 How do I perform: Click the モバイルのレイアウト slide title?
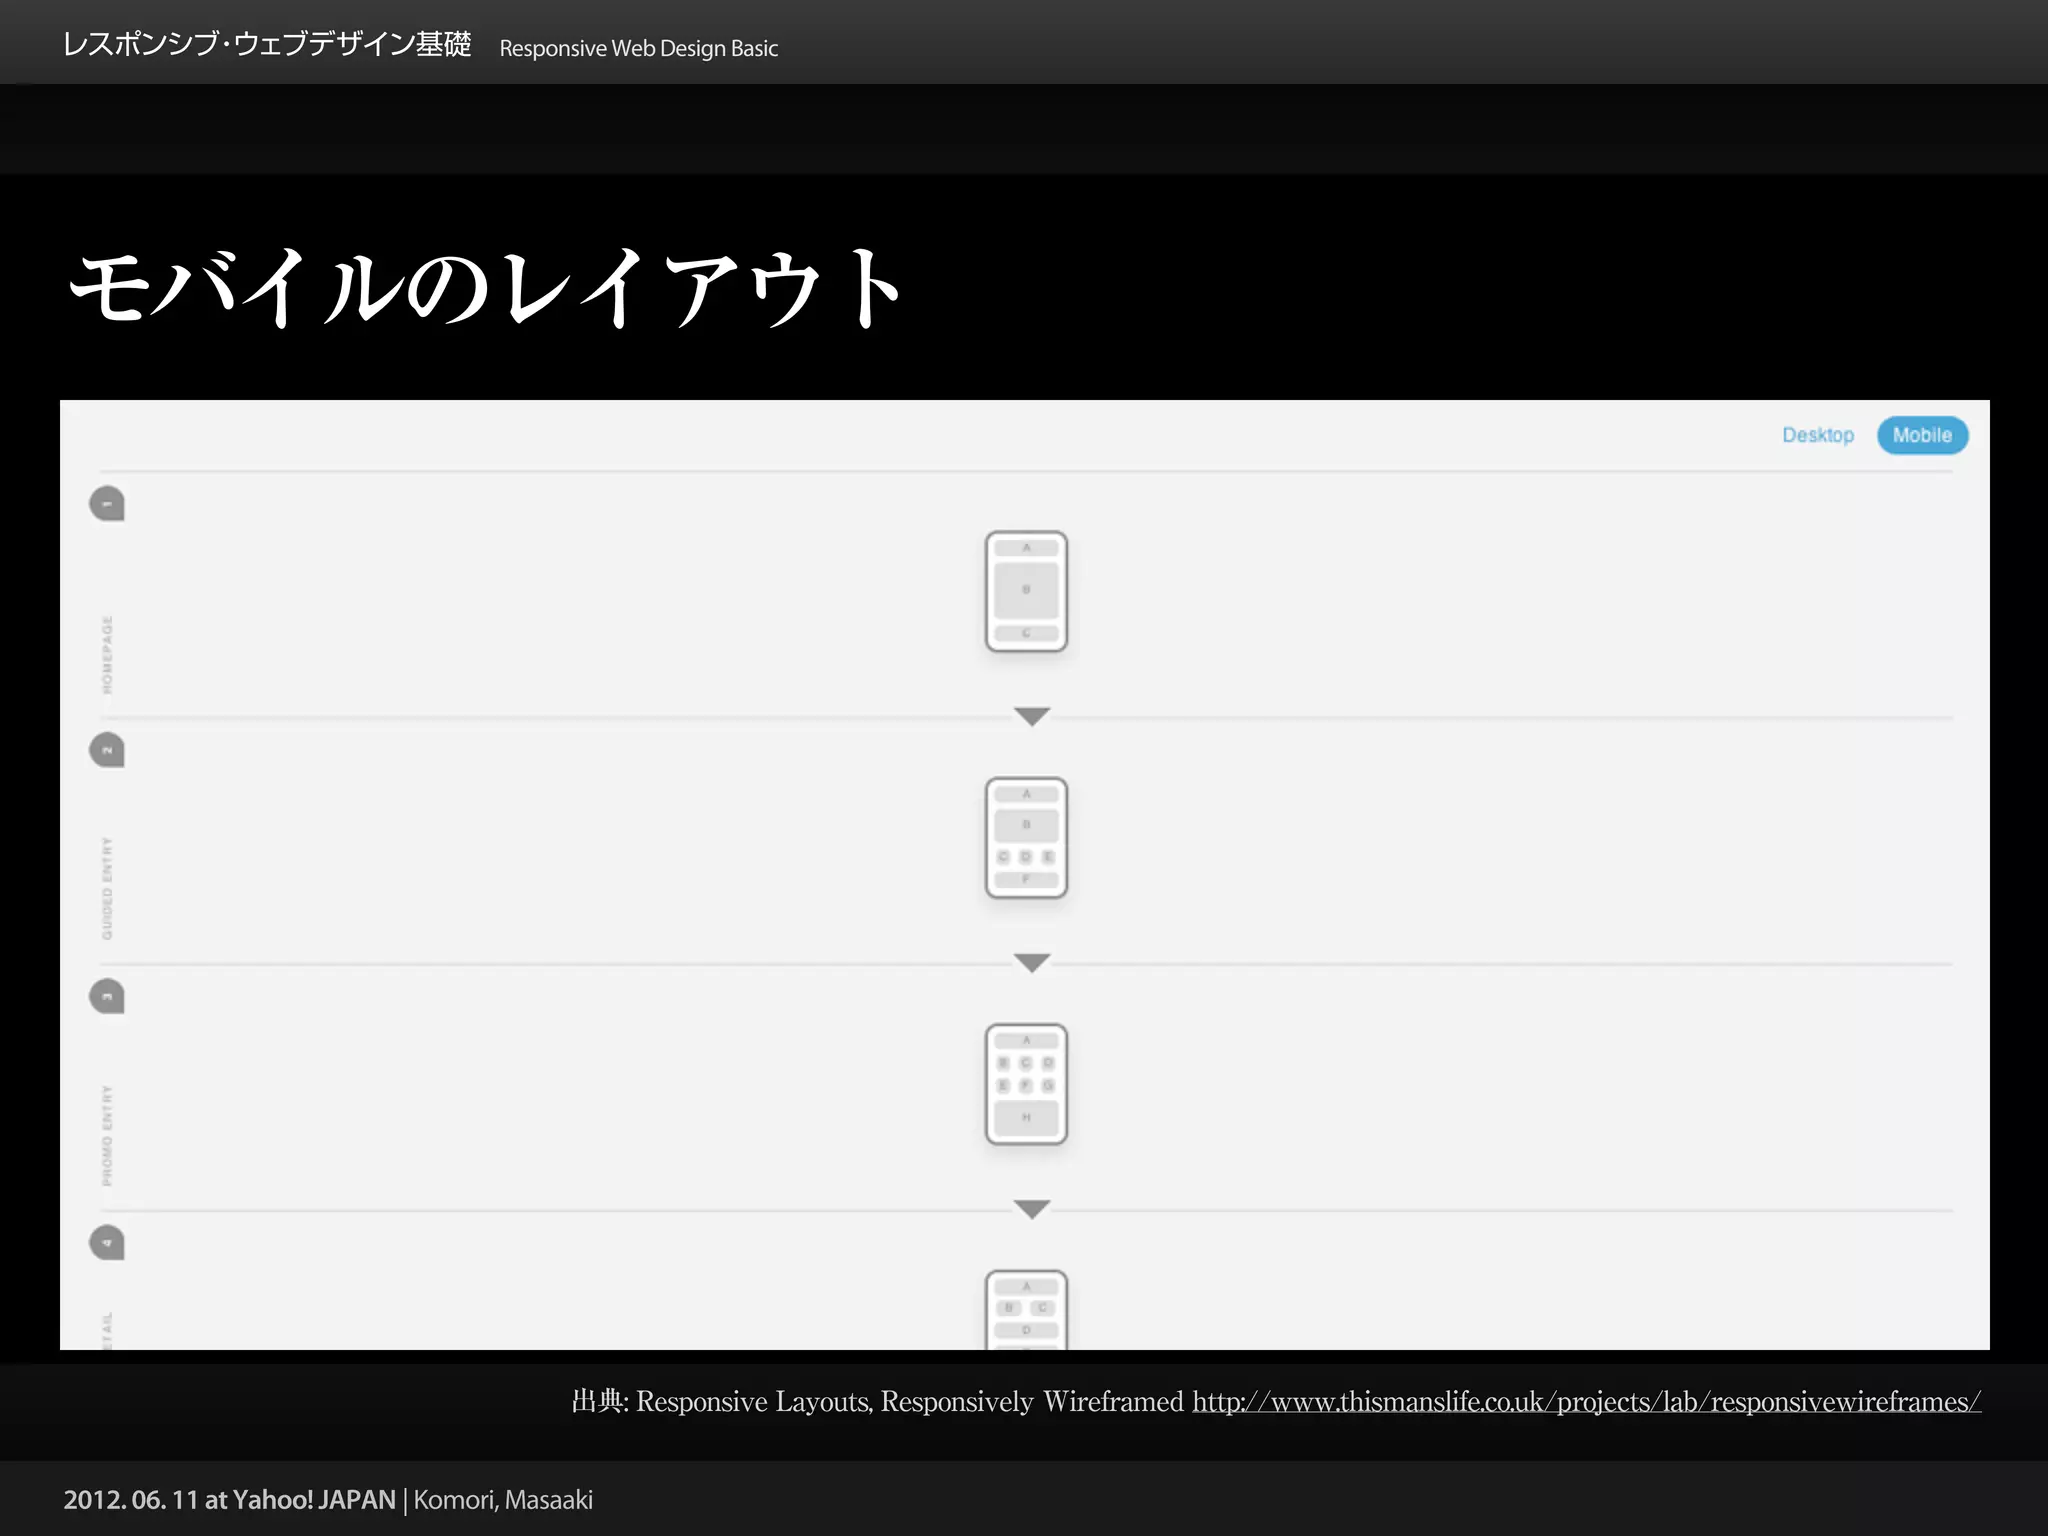click(486, 288)
